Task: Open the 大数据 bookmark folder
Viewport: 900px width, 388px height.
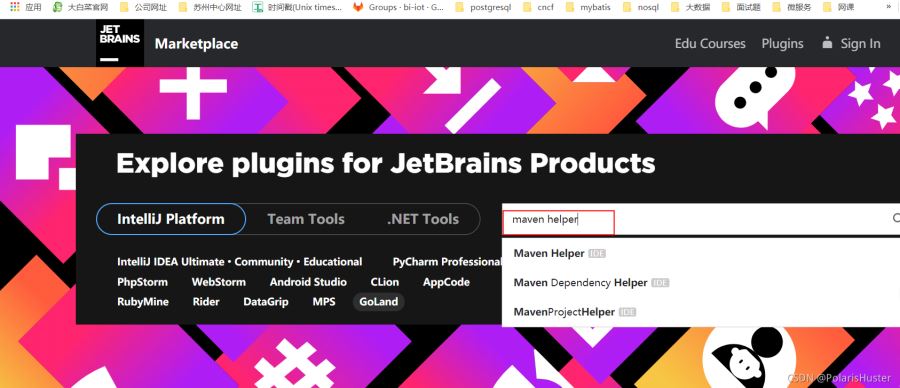Action: tap(690, 7)
